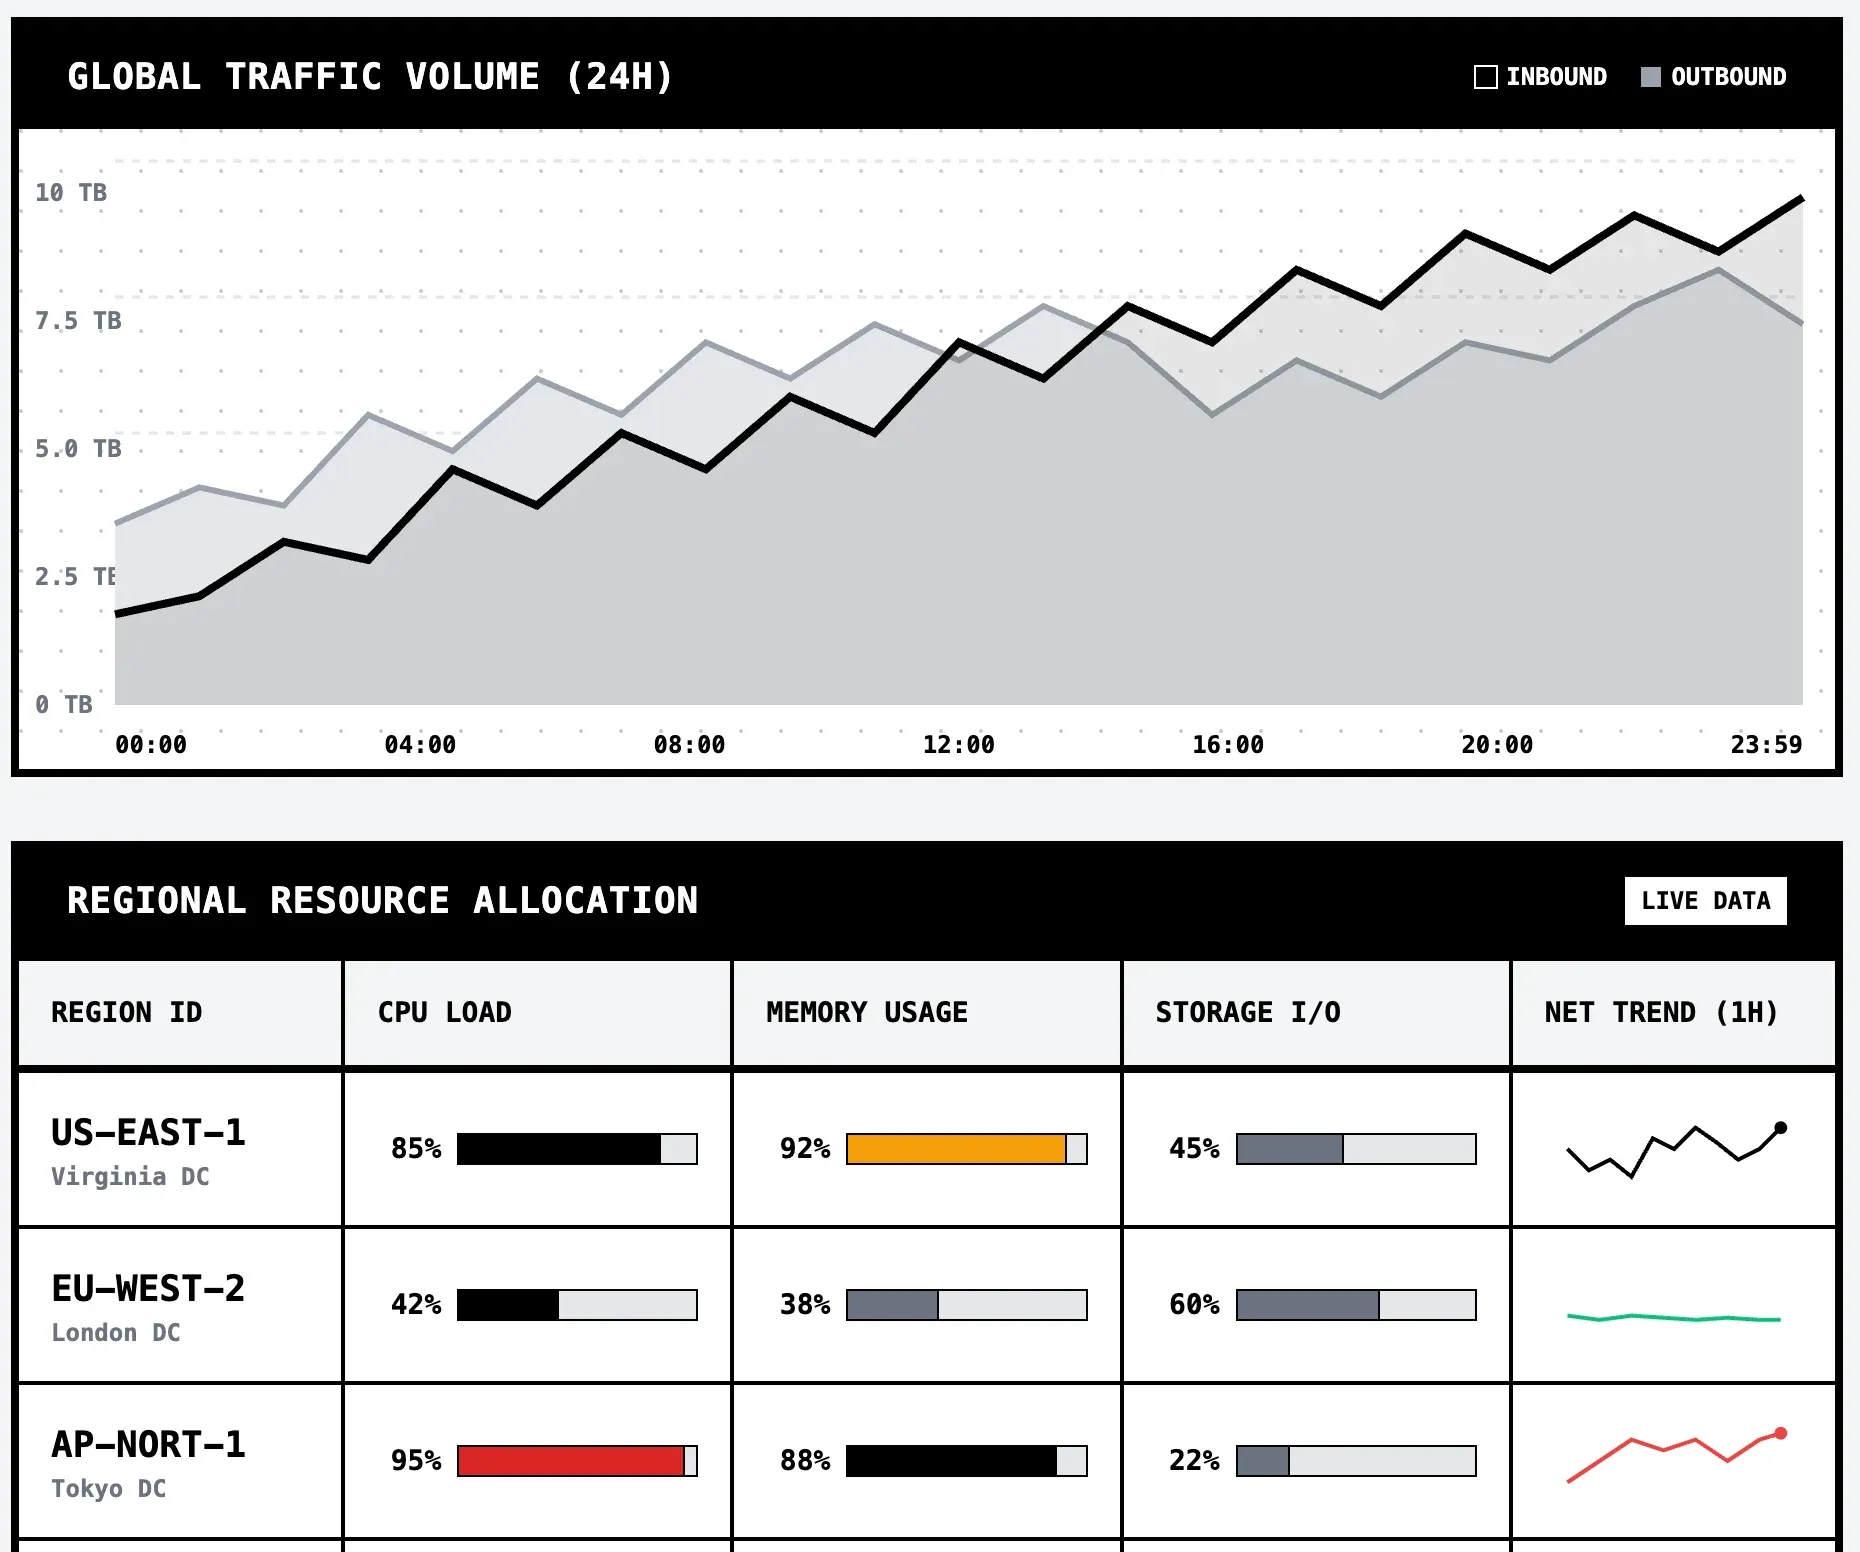Click the AP-NORT-1 red CPU load bar

pyautogui.click(x=577, y=1461)
